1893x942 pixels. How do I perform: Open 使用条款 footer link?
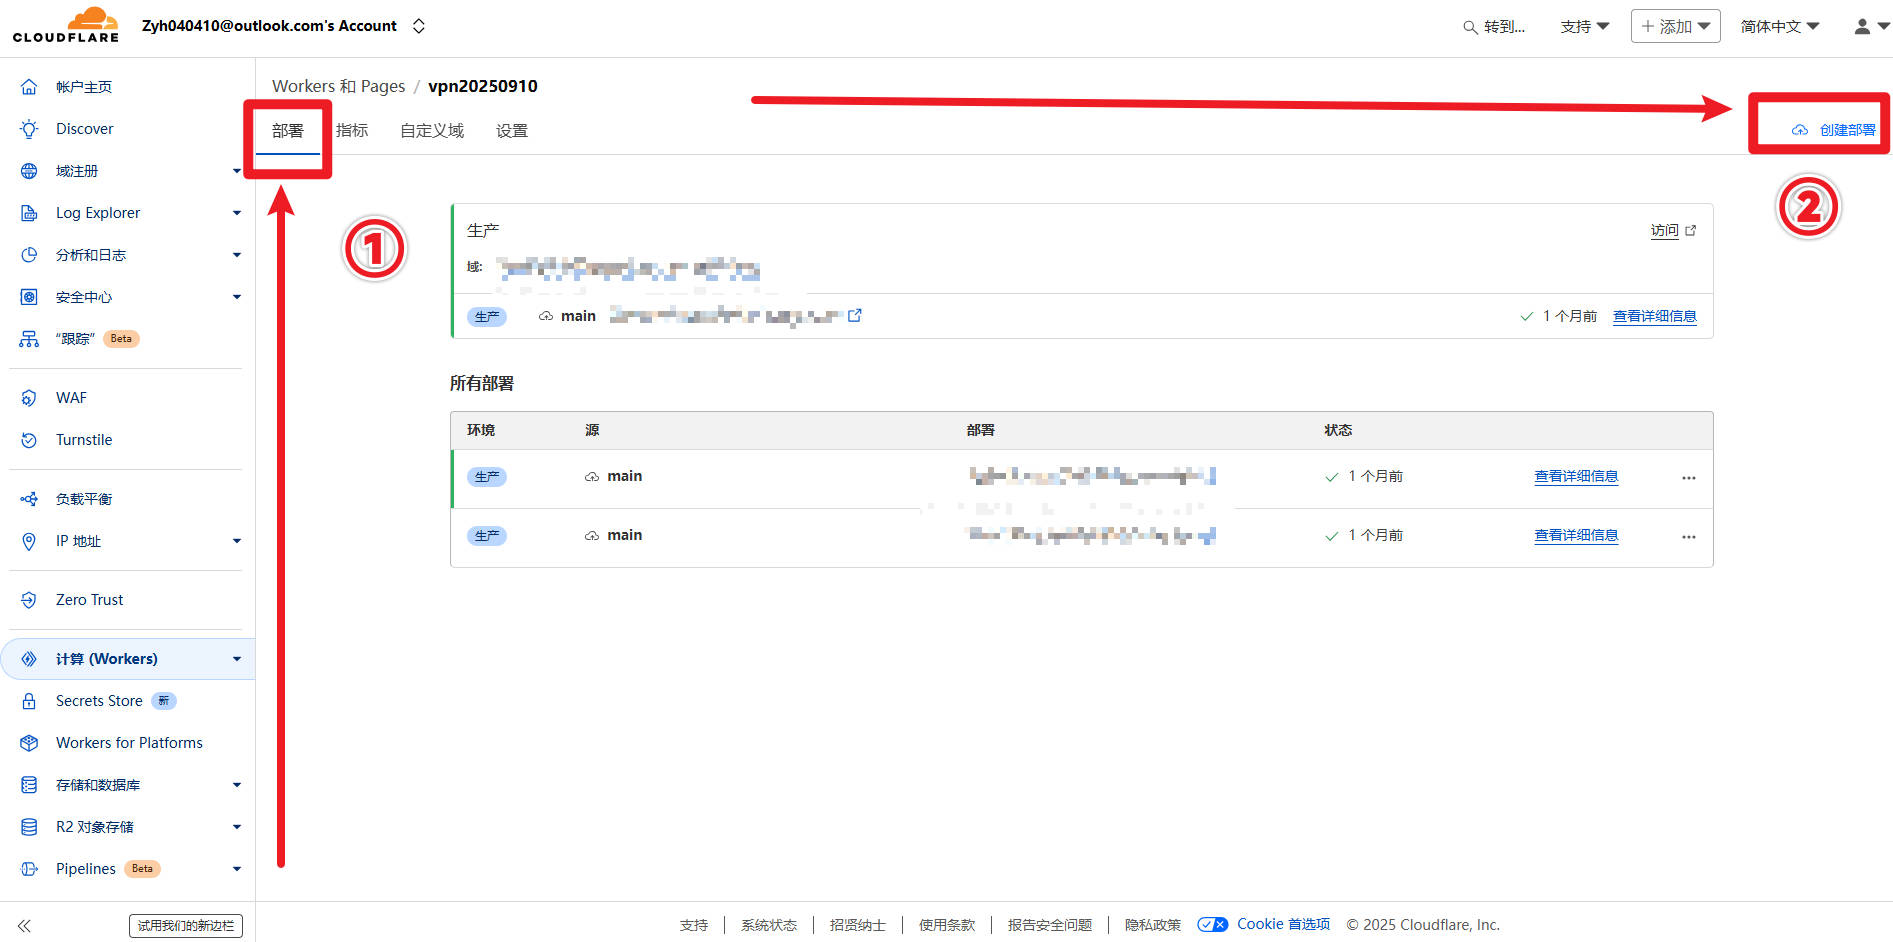coord(947,925)
